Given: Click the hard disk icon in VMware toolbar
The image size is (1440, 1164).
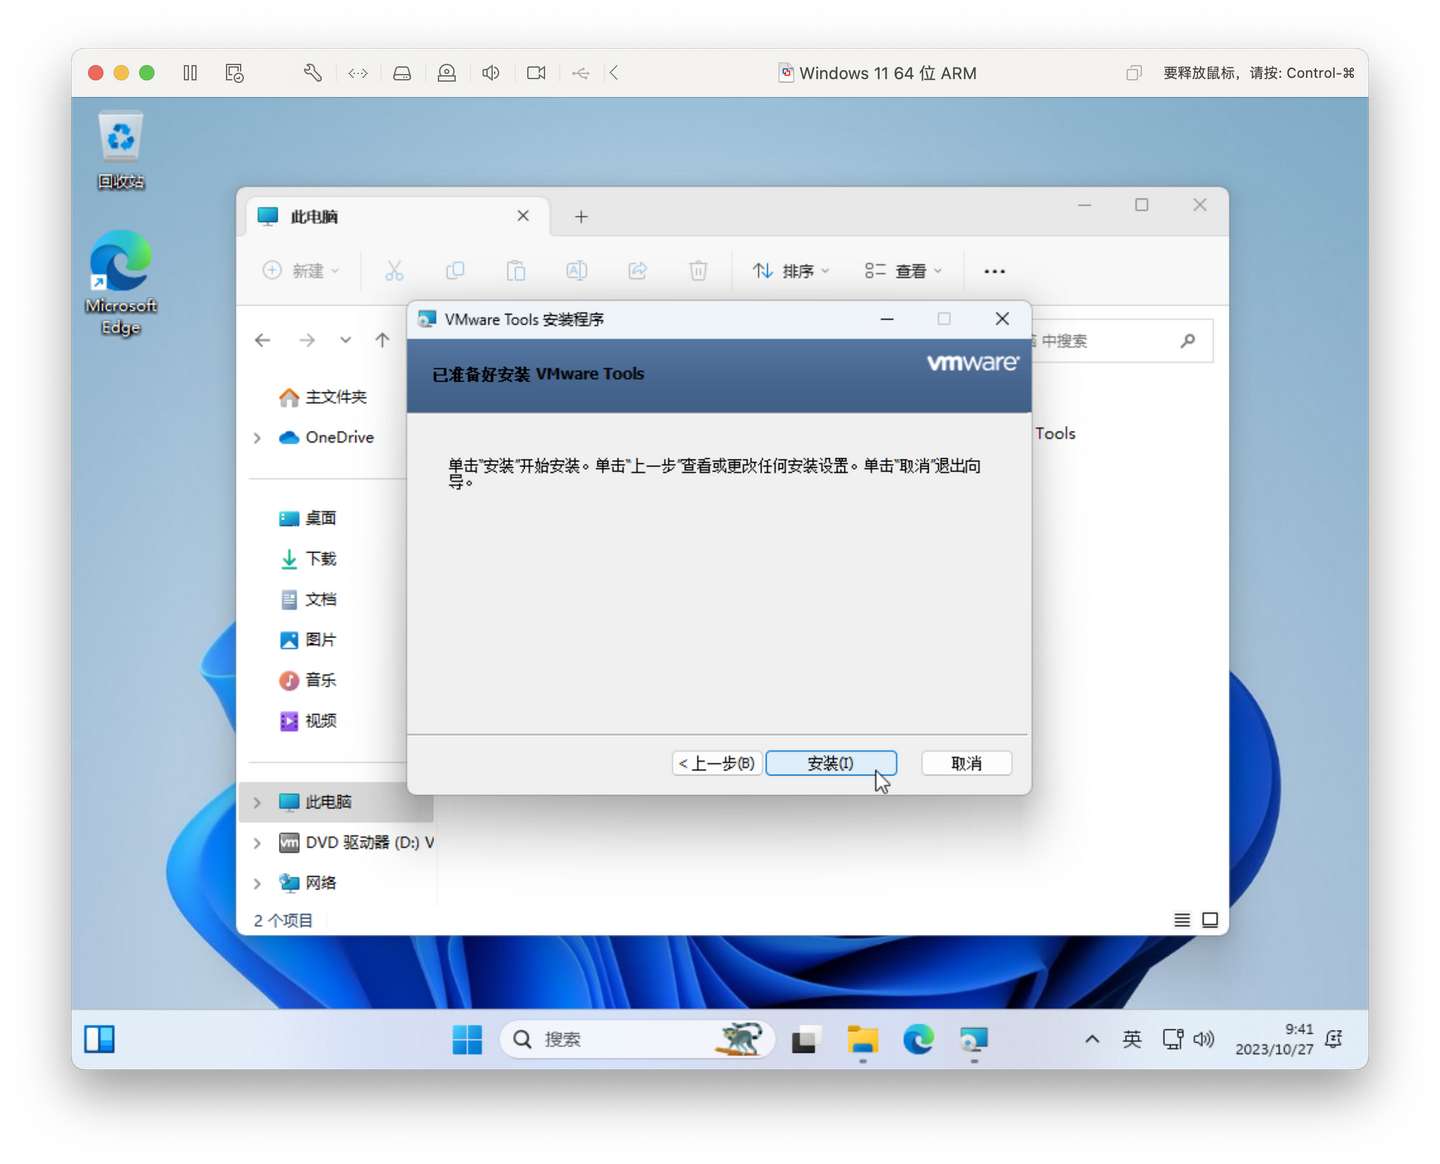Looking at the screenshot, I should click(x=402, y=73).
